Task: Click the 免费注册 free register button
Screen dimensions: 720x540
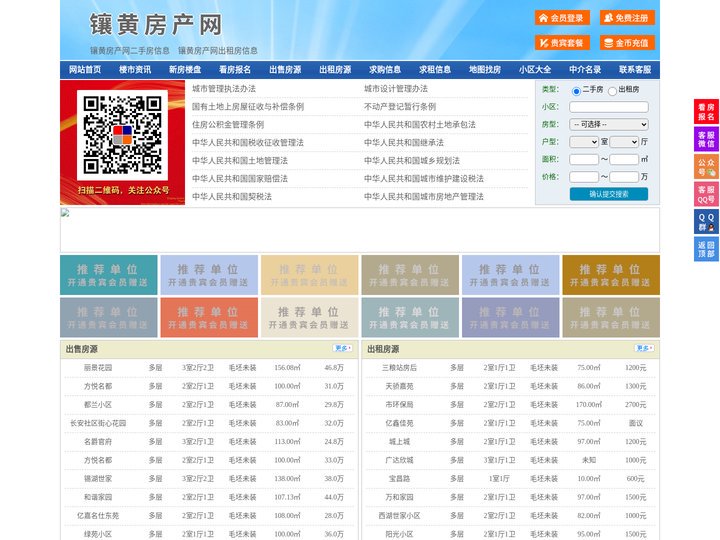Action: coord(627,18)
